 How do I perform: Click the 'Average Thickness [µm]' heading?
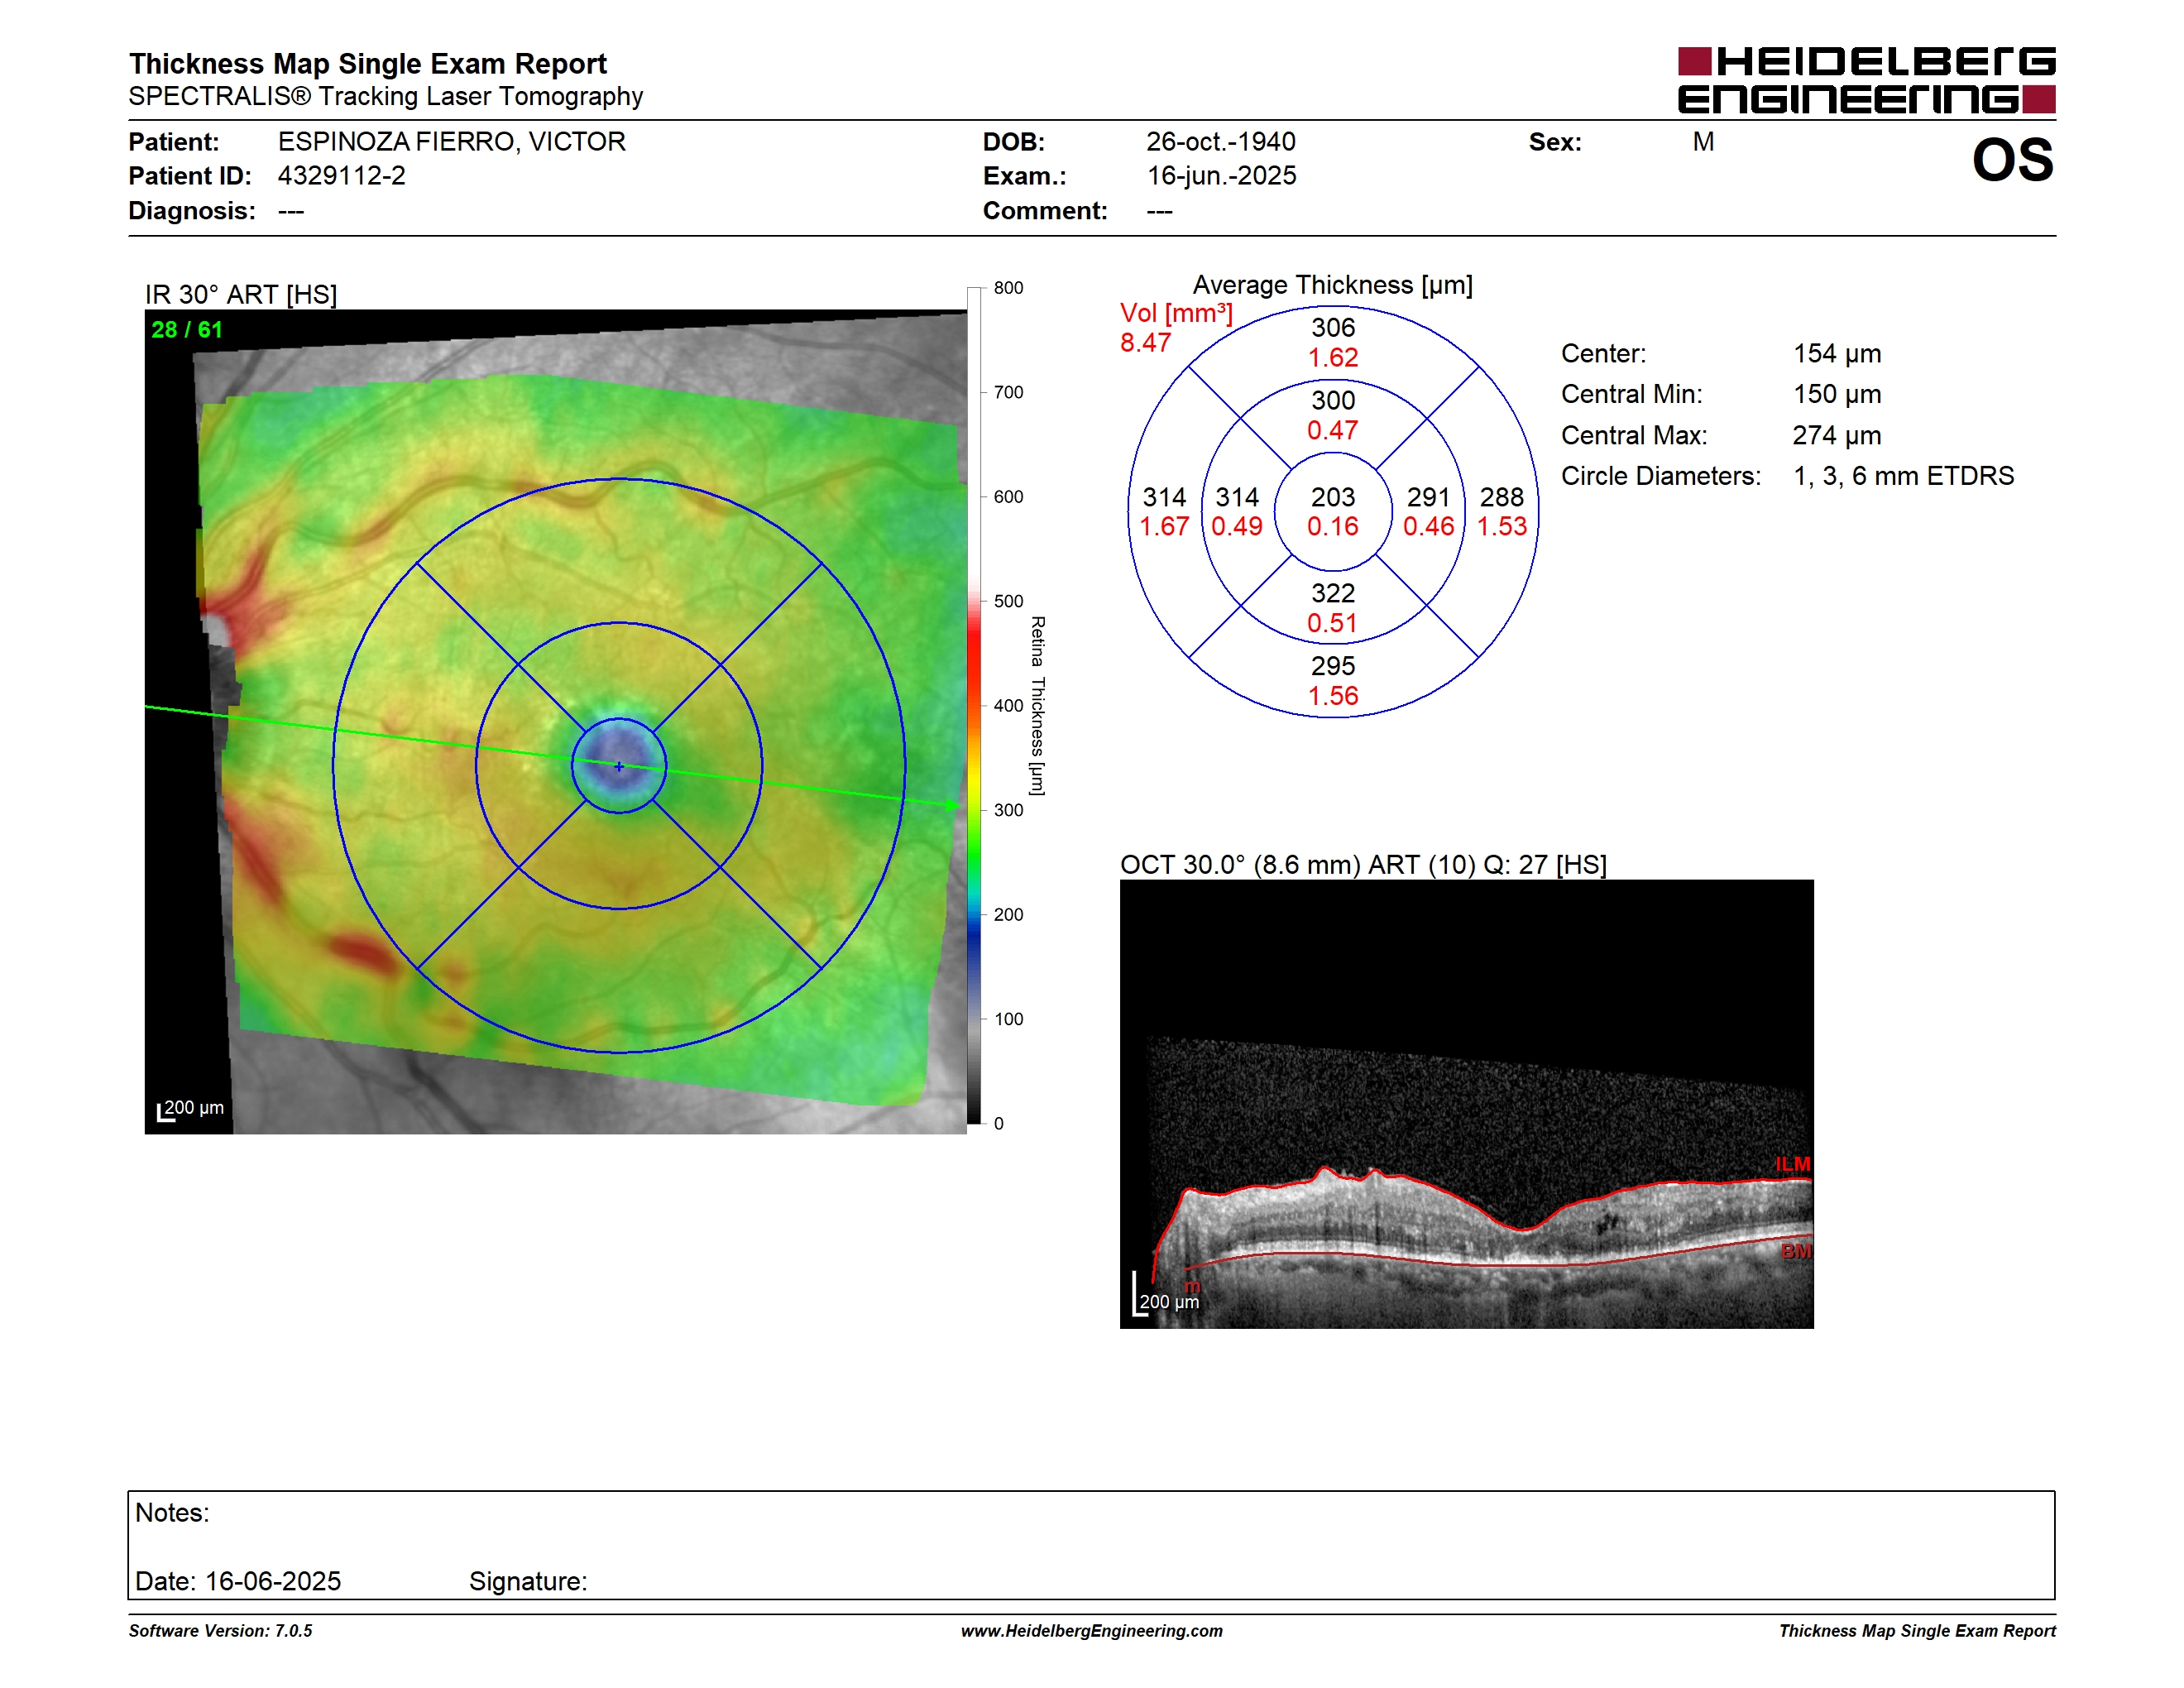click(x=1332, y=285)
